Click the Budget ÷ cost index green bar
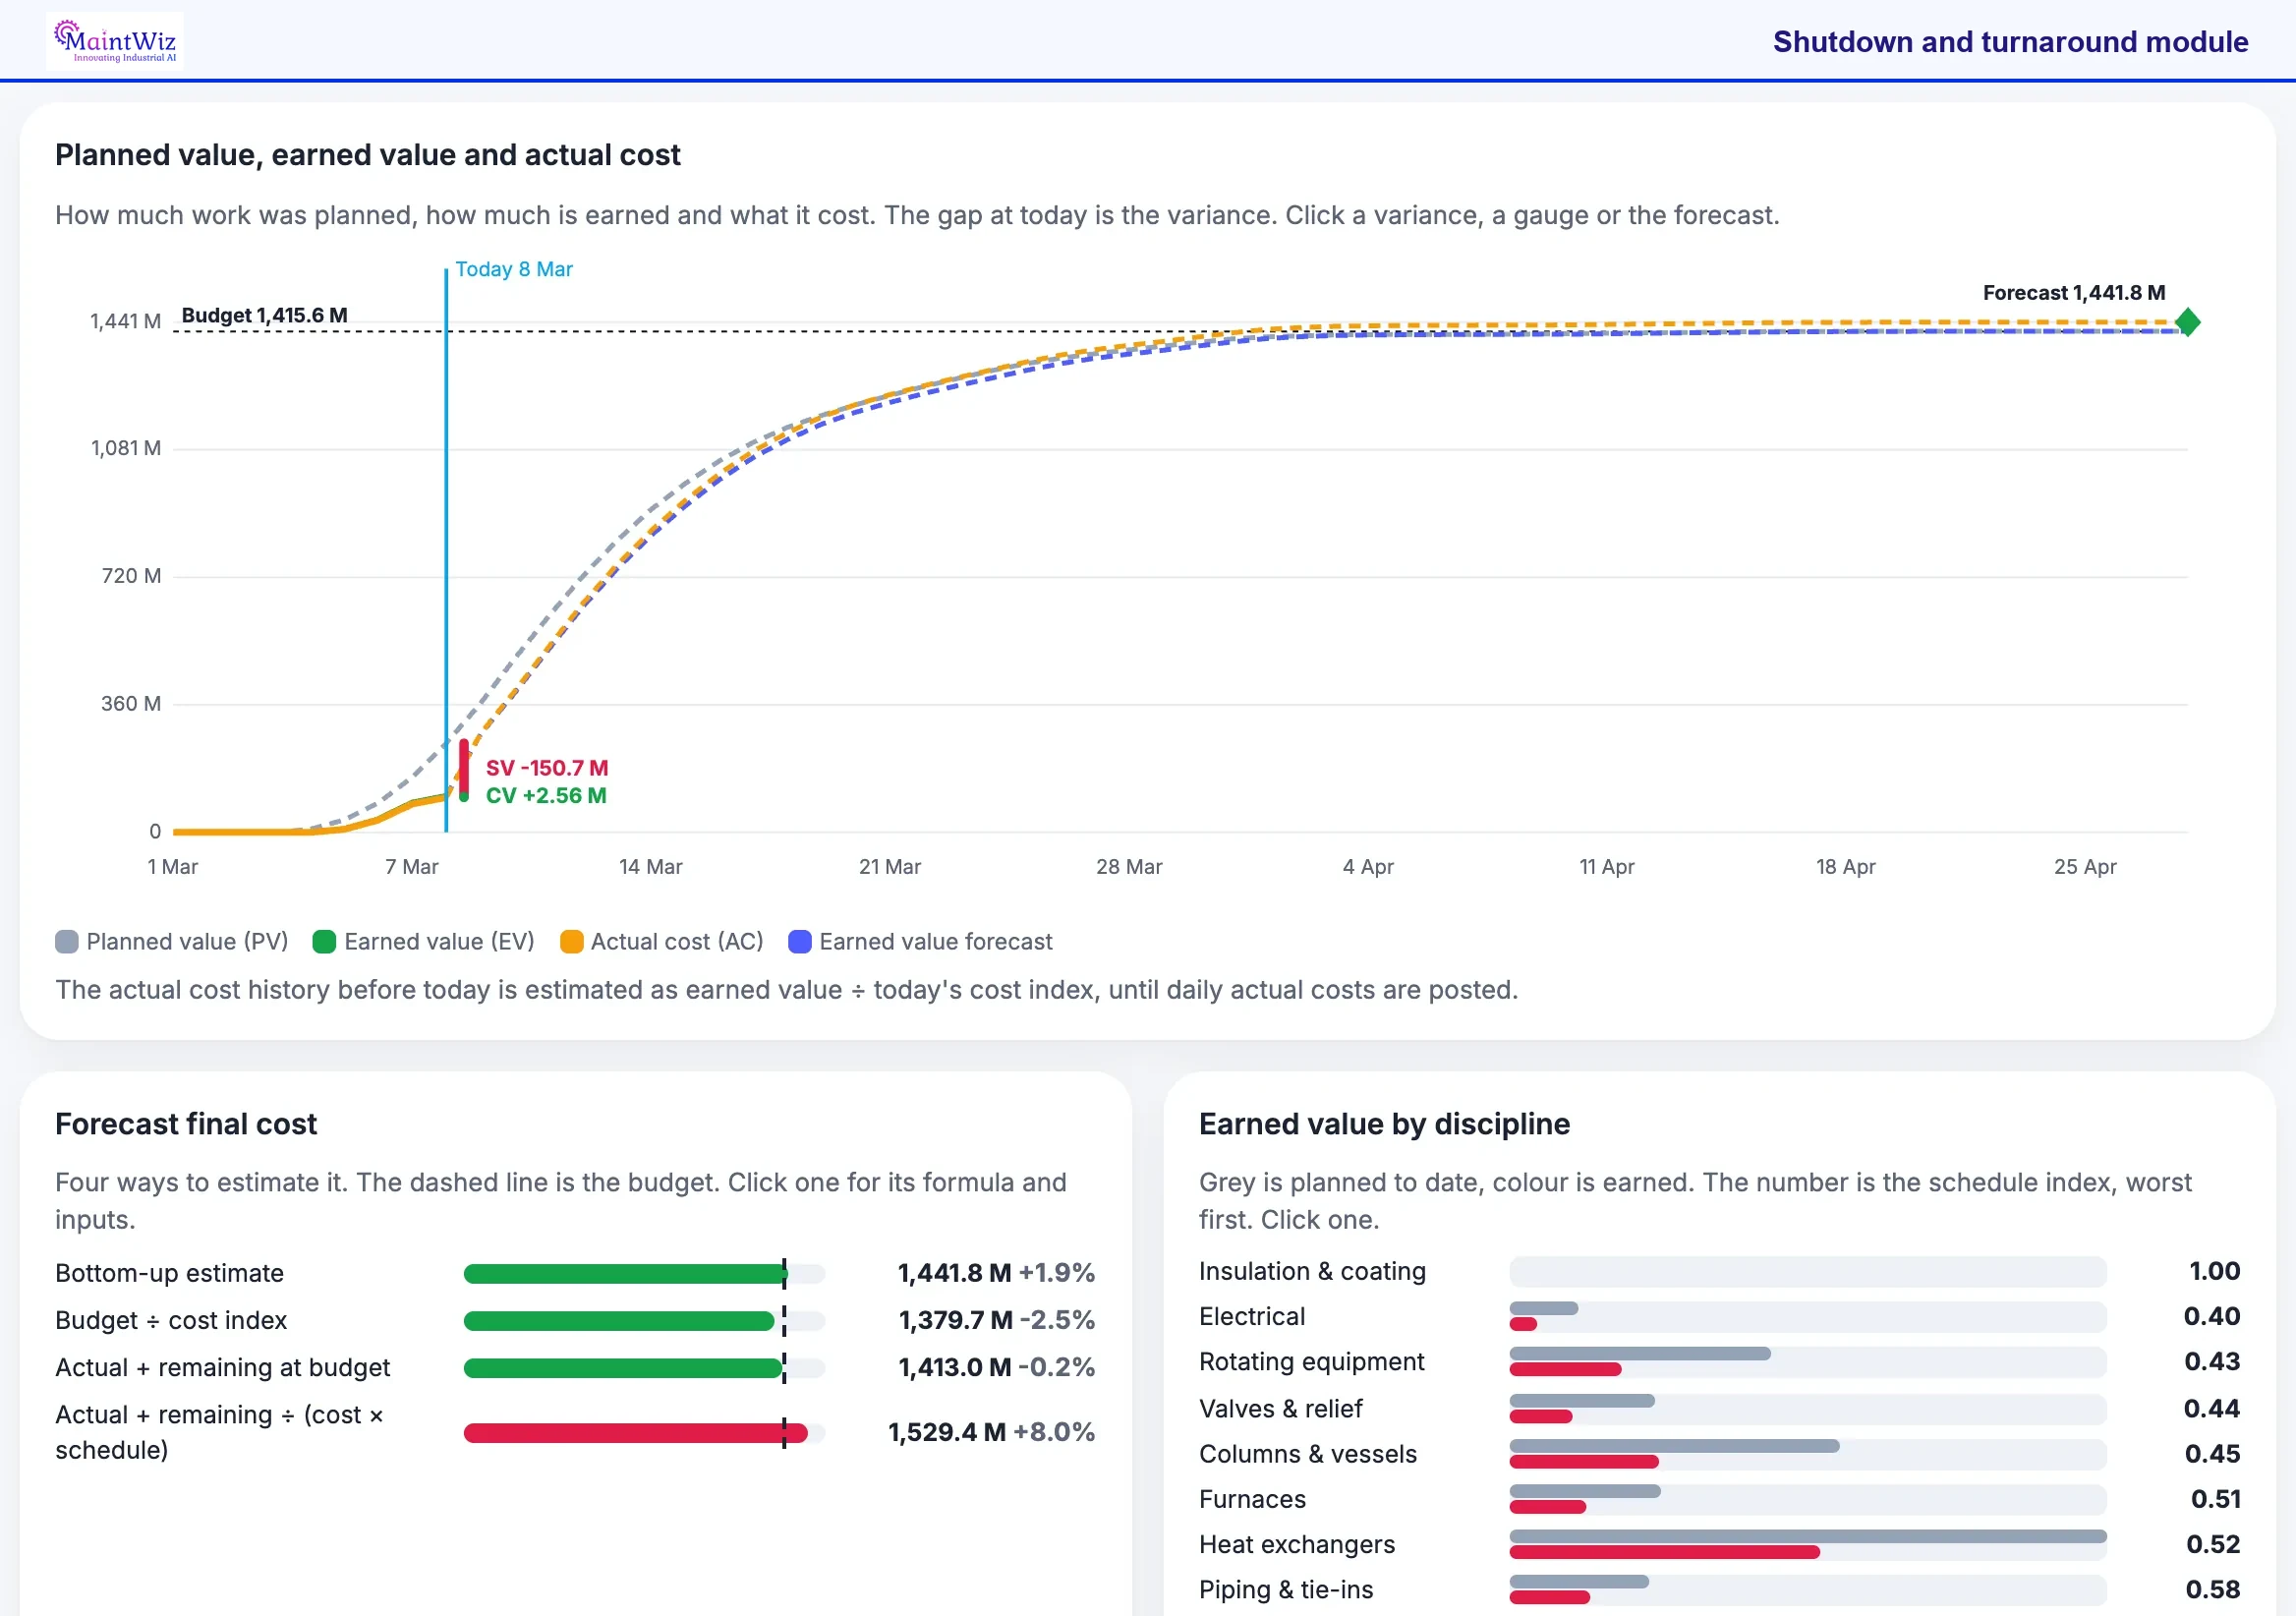The image size is (2296, 1616). (x=619, y=1321)
